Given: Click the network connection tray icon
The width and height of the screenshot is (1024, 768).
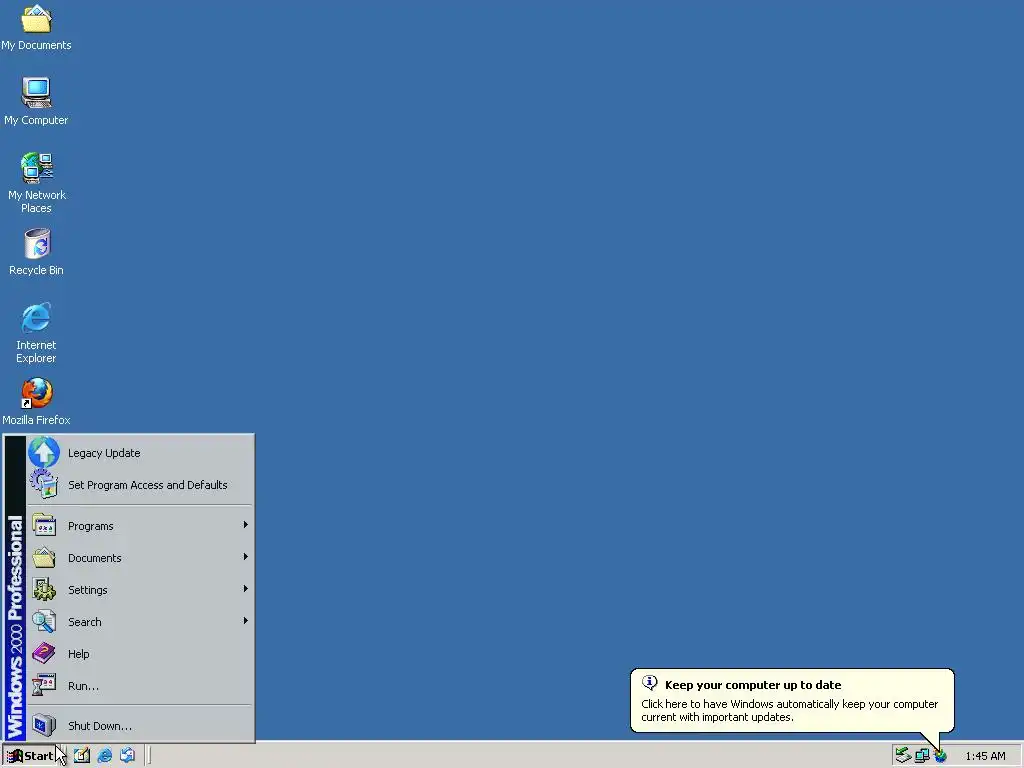Looking at the screenshot, I should pos(922,756).
